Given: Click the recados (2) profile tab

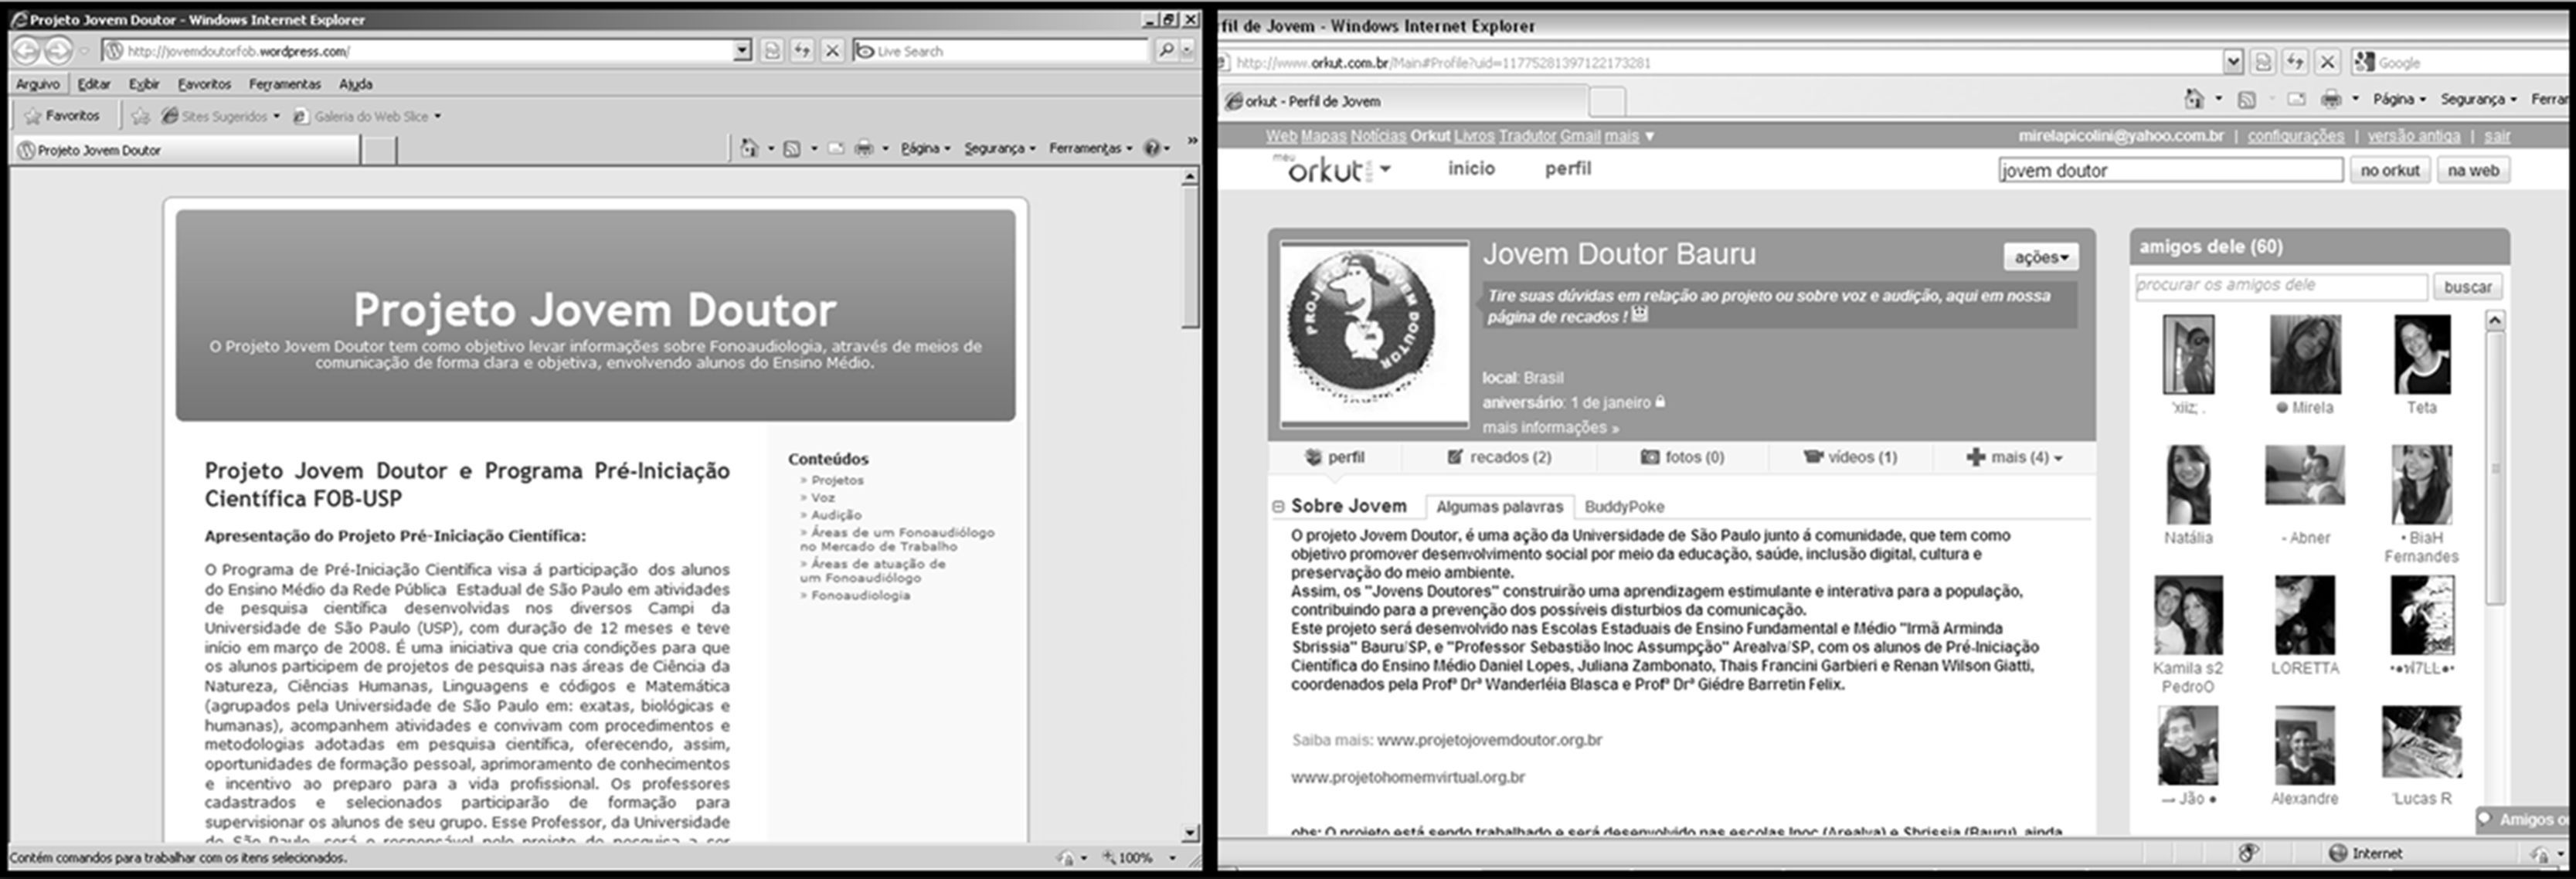Looking at the screenshot, I should click(1499, 457).
